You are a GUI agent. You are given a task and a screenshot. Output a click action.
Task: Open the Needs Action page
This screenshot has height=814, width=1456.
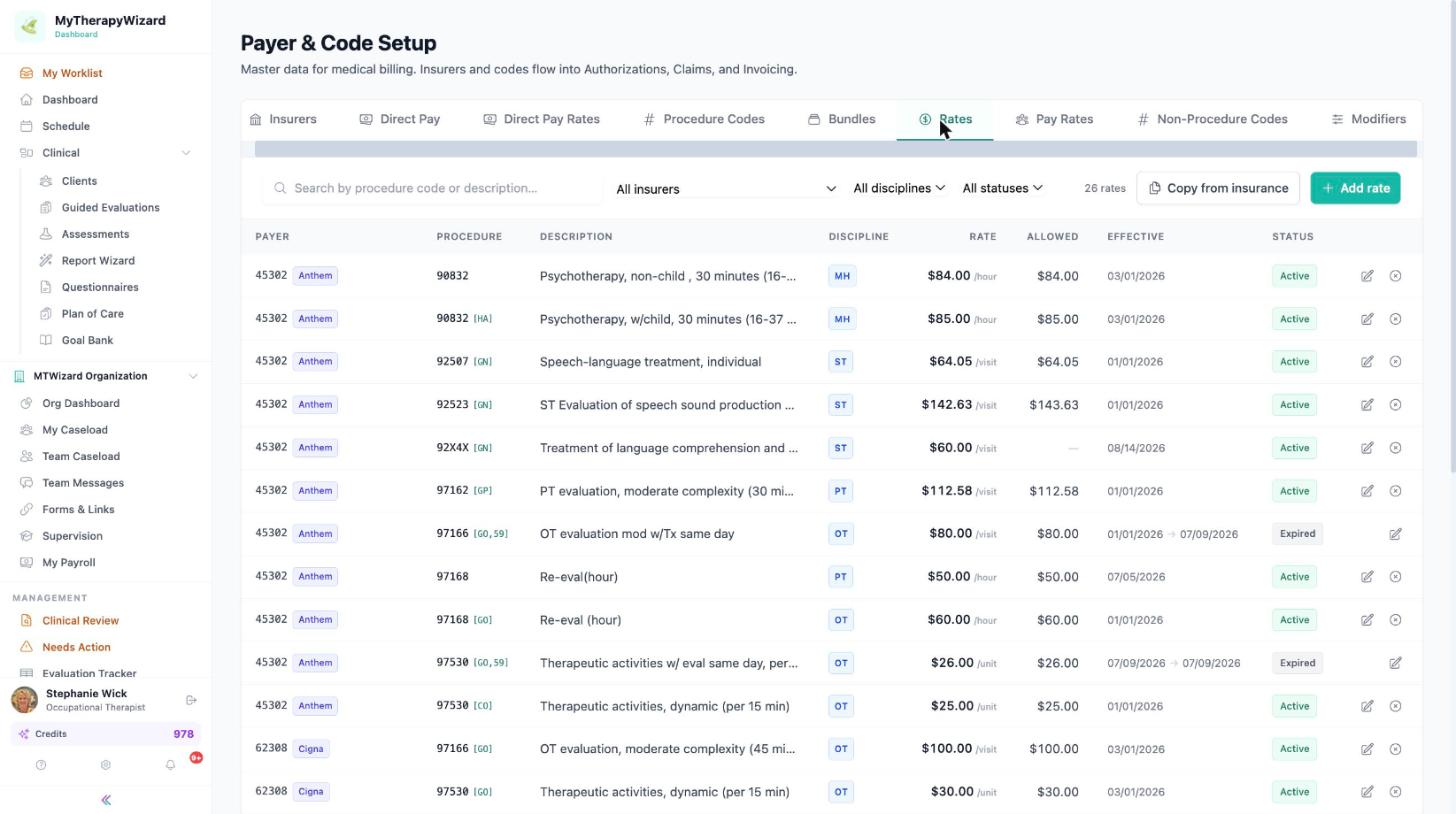pyautogui.click(x=76, y=647)
